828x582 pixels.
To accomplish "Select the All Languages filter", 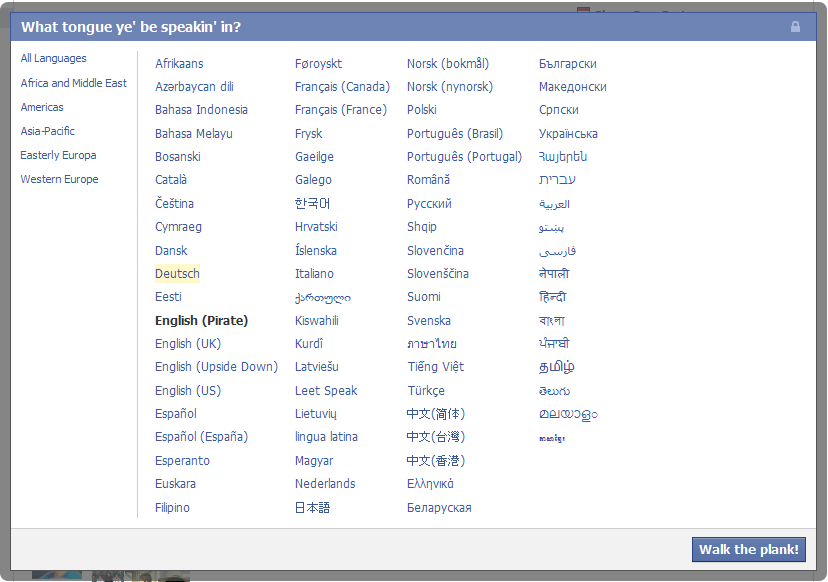I will (53, 58).
